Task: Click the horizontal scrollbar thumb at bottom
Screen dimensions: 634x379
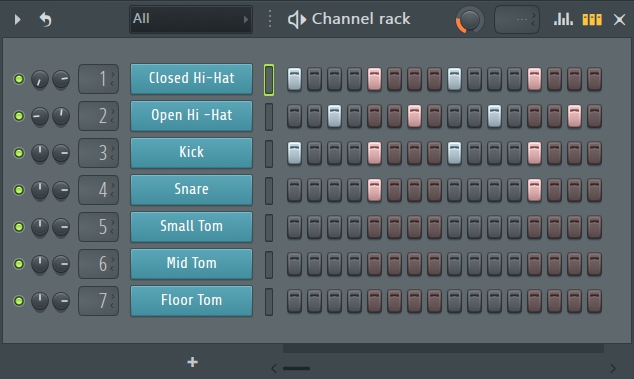Action: (296, 368)
